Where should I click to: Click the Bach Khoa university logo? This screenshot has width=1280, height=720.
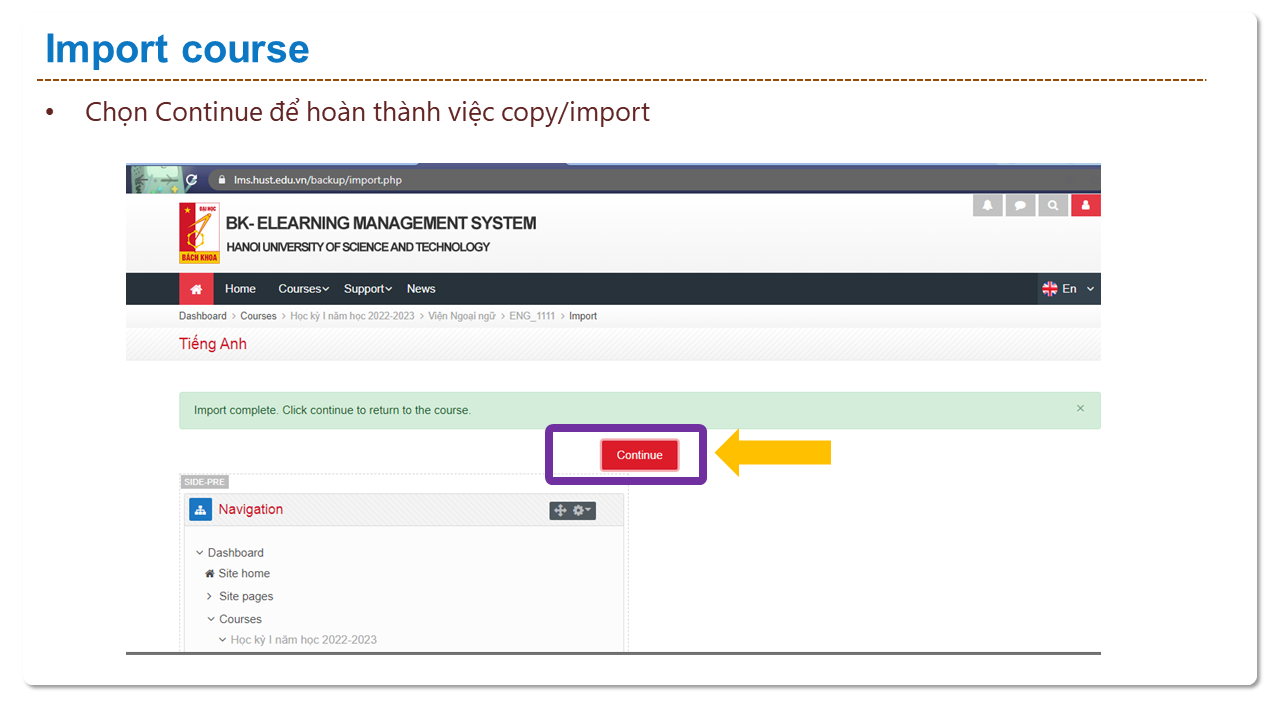(199, 233)
